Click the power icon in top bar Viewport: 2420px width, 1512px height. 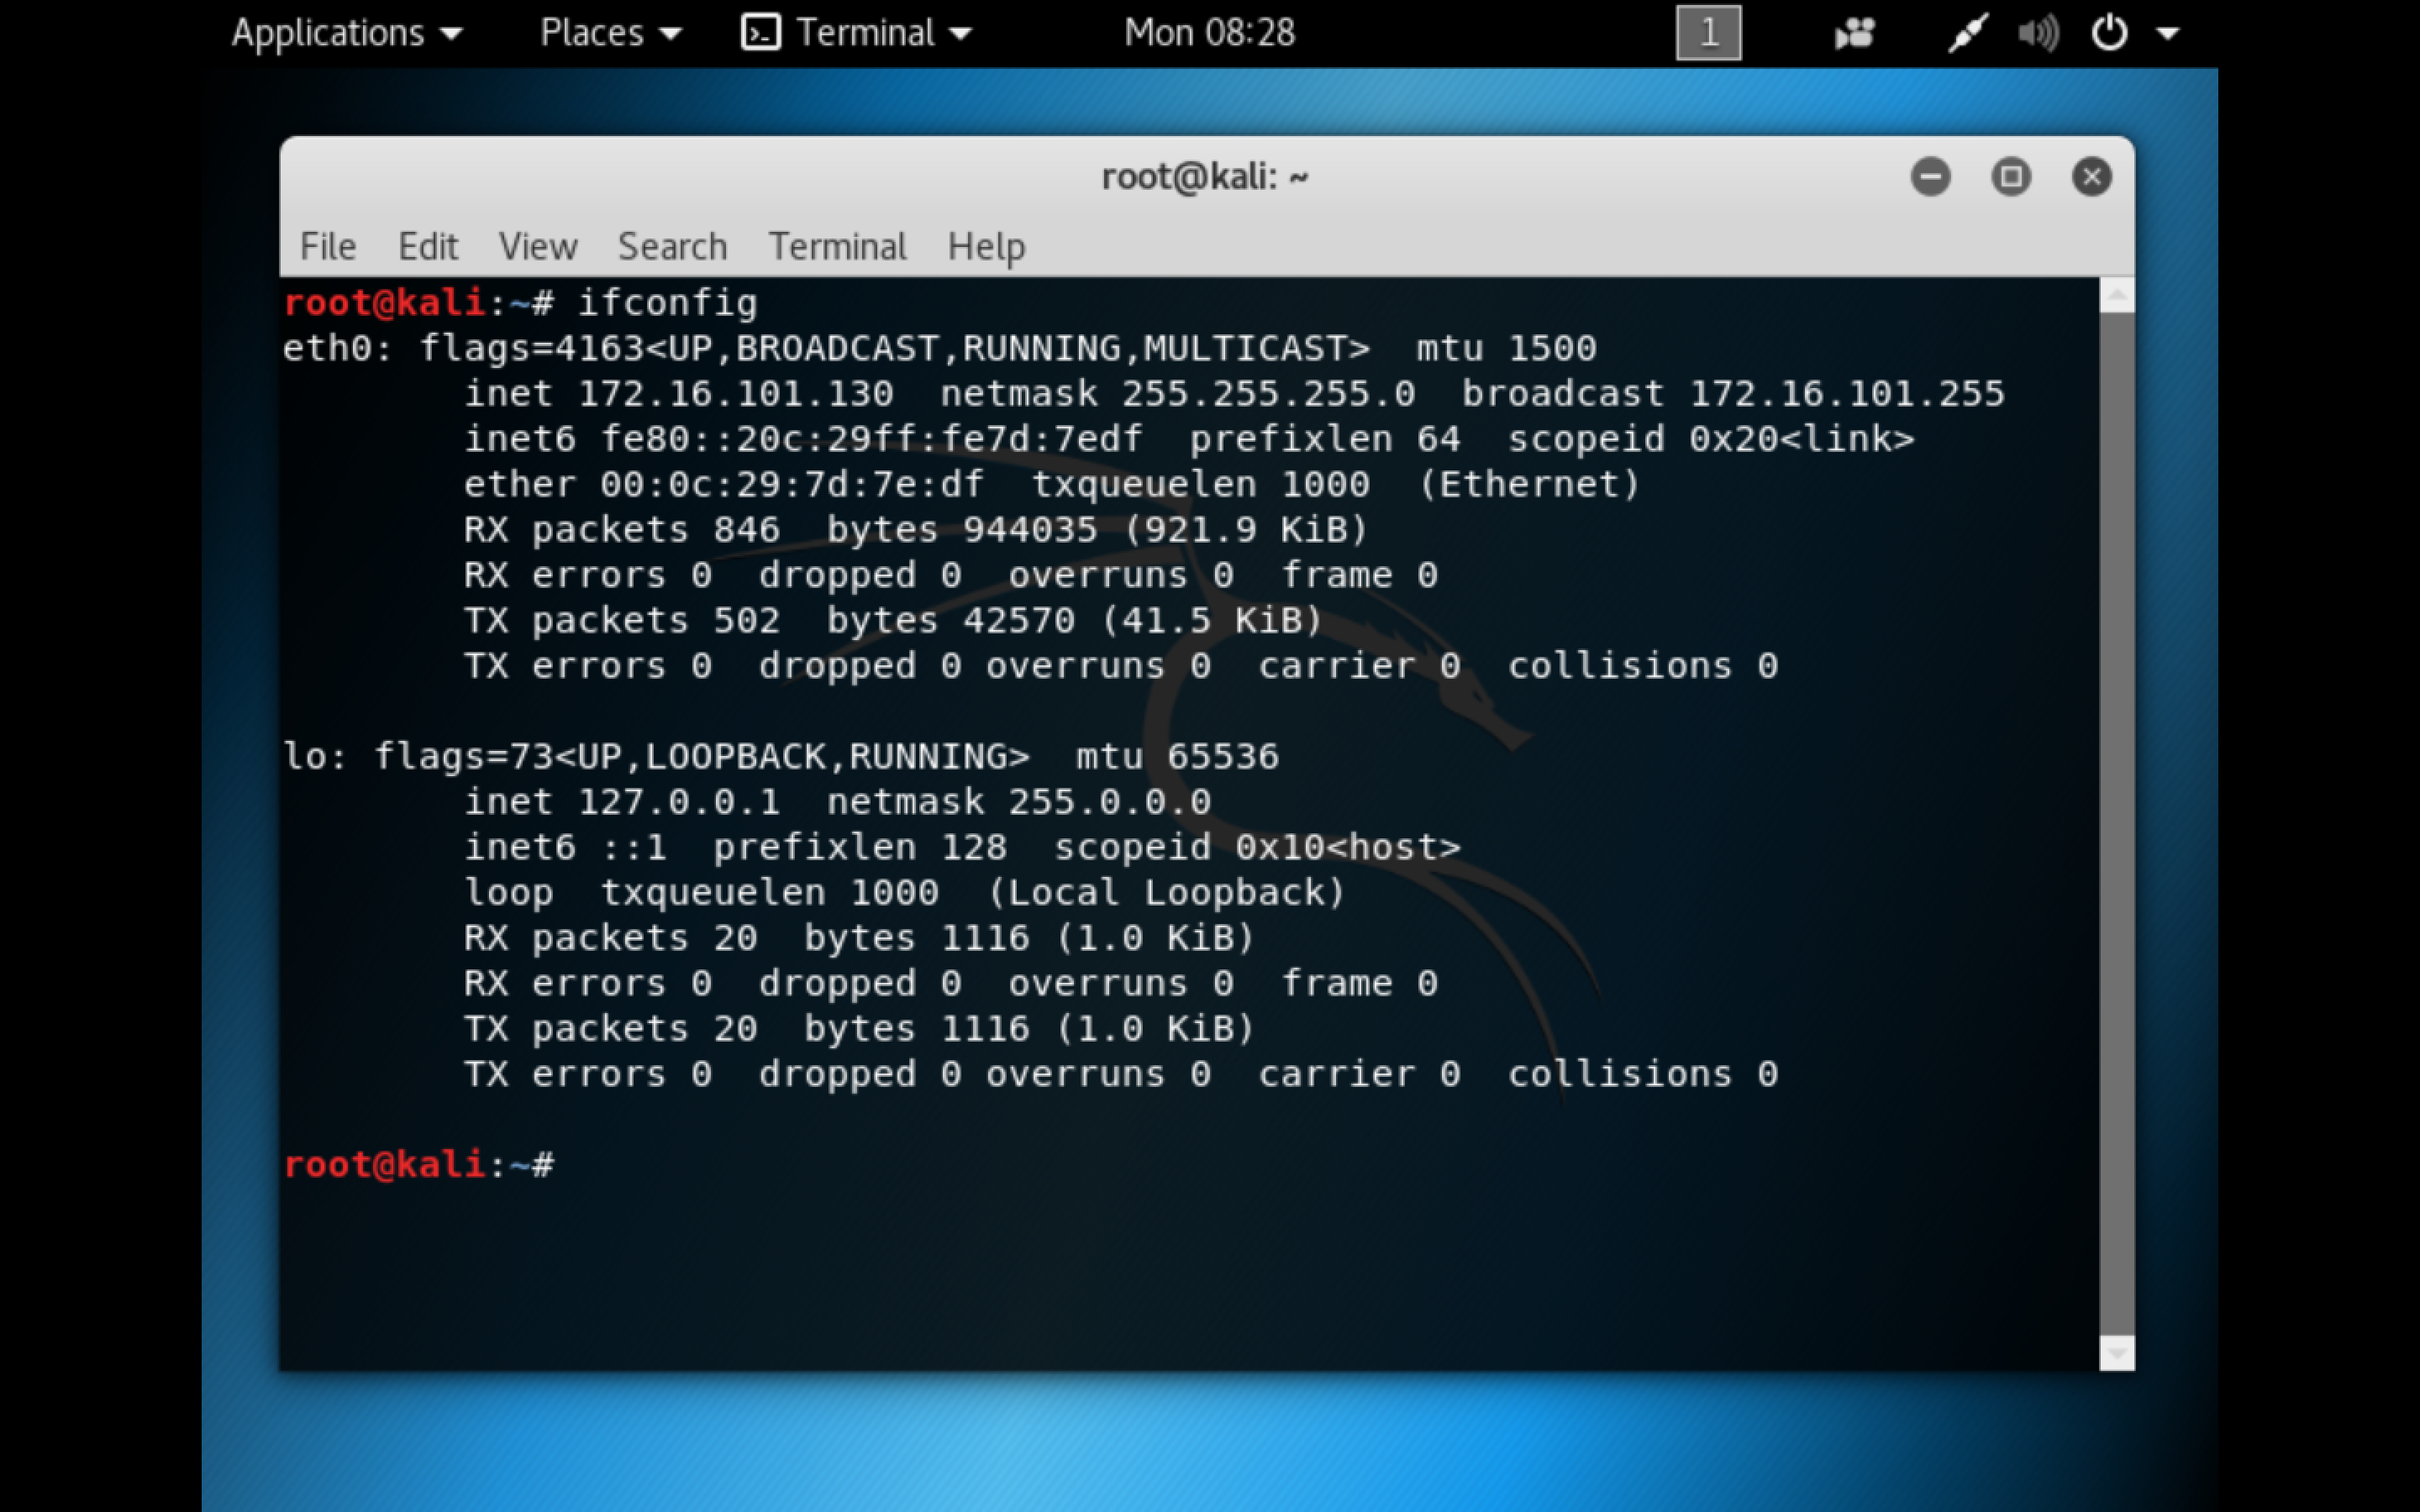(x=2109, y=33)
